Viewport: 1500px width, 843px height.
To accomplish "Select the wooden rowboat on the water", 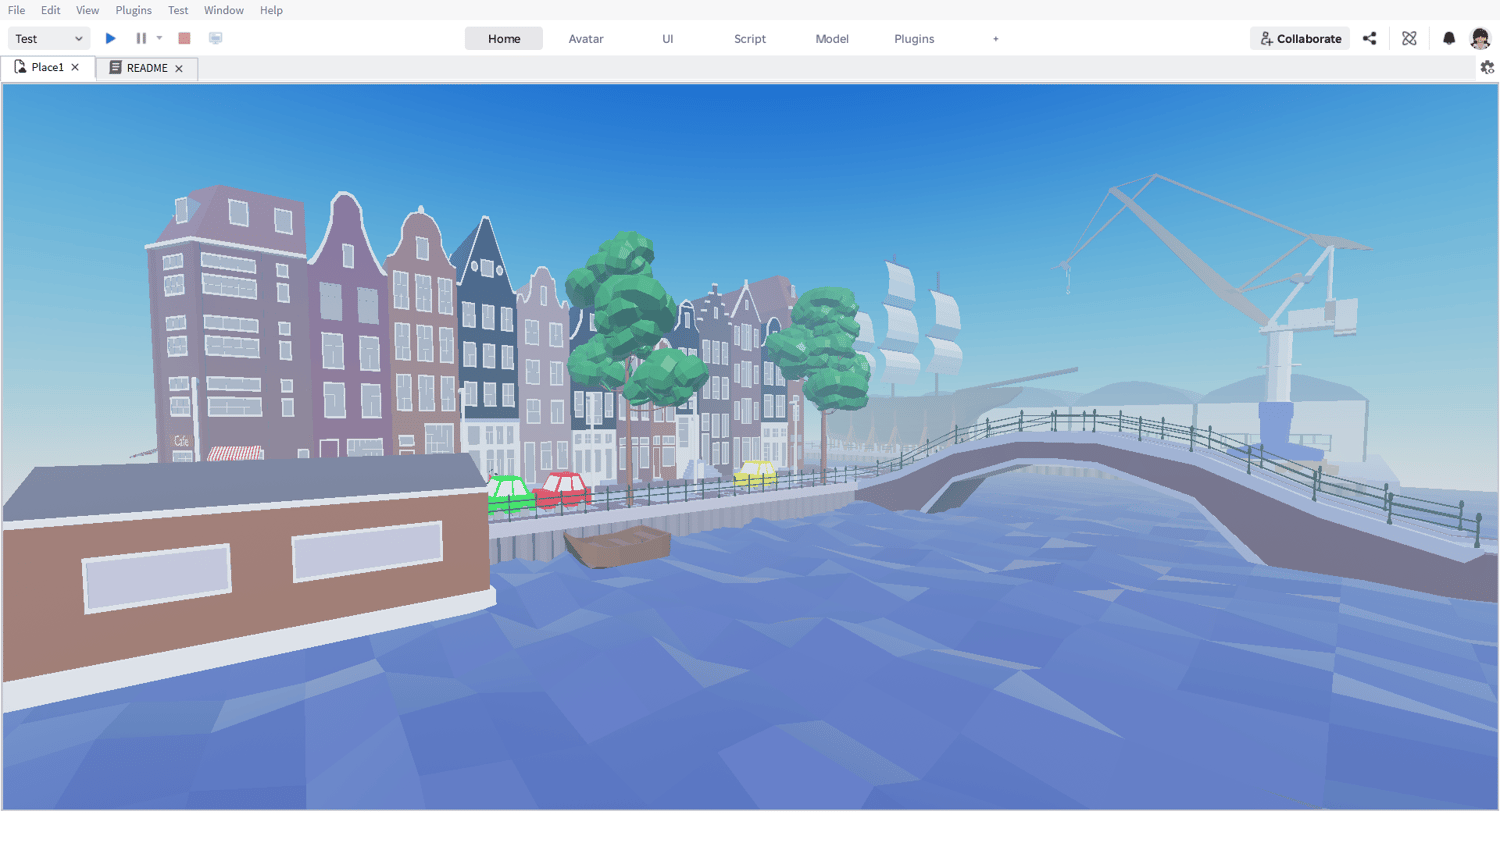I will coord(617,546).
